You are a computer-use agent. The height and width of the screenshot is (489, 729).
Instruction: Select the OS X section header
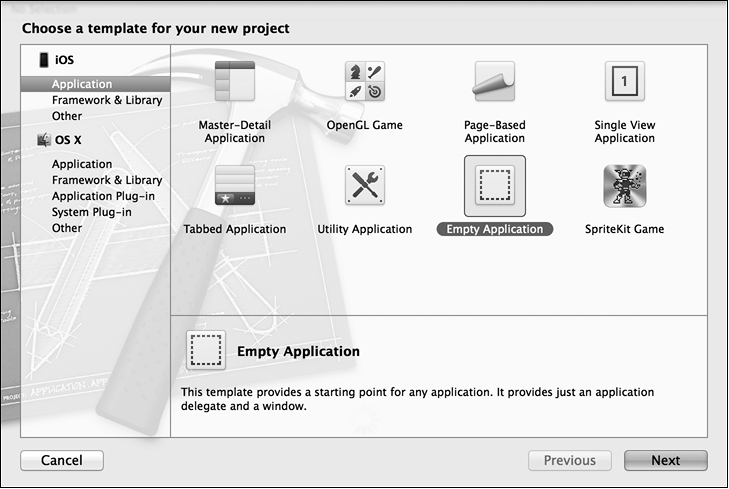coord(68,140)
